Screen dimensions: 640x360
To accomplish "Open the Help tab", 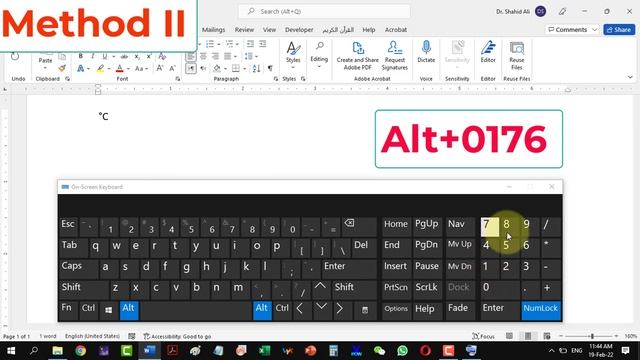I will (x=369, y=30).
